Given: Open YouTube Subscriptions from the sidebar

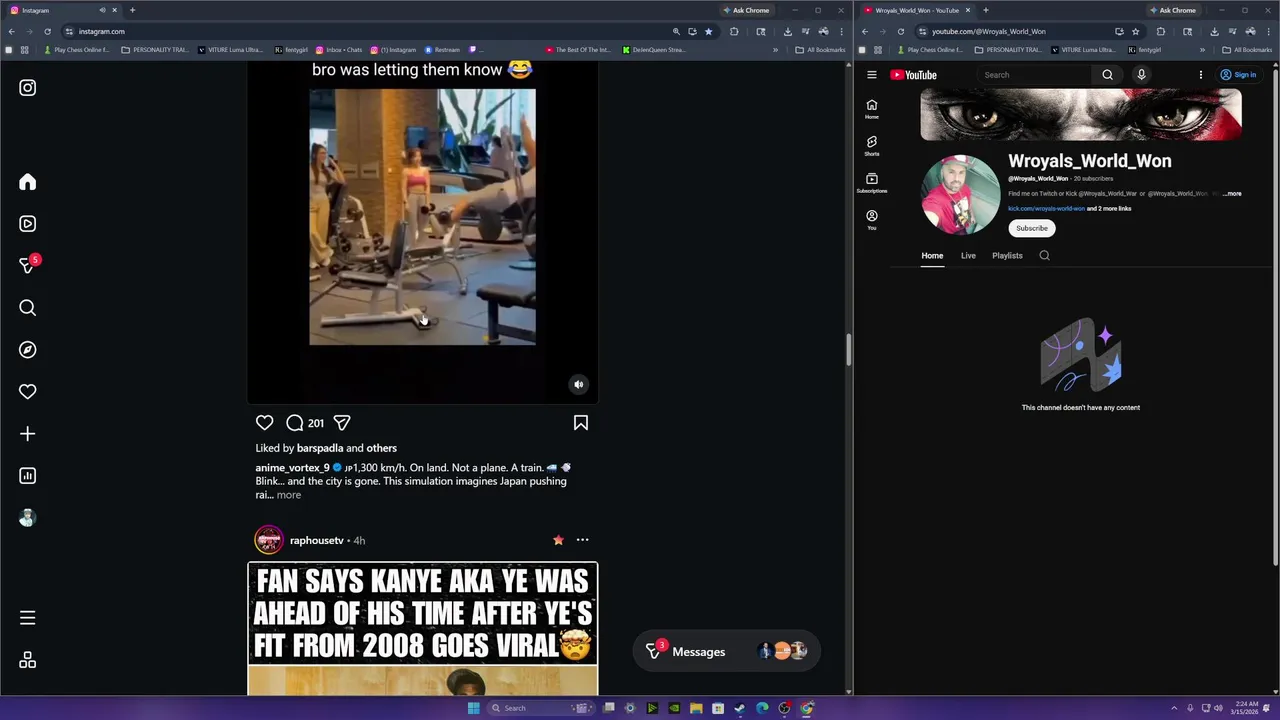Looking at the screenshot, I should [x=872, y=183].
